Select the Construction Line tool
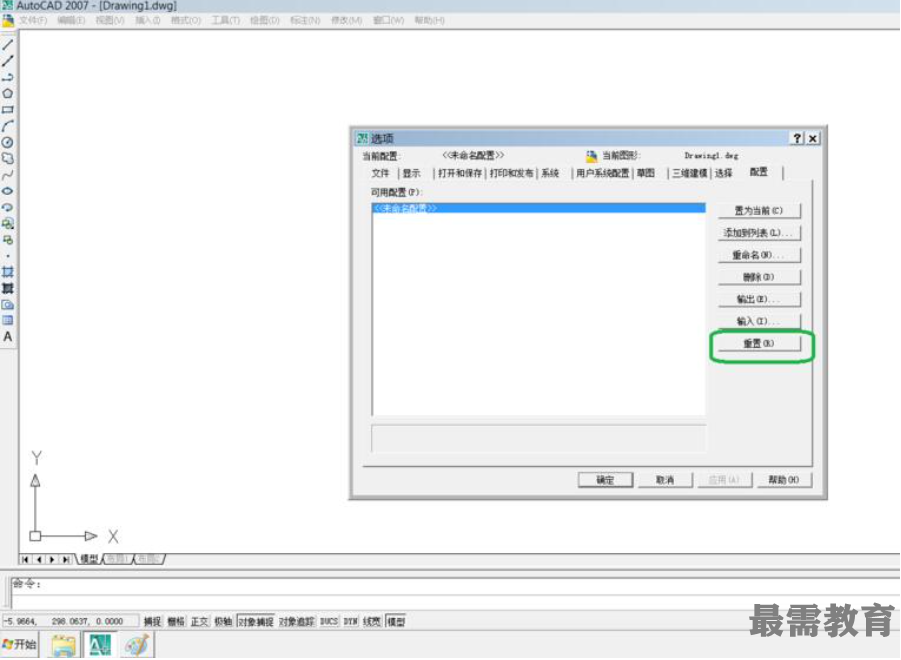This screenshot has width=901, height=660. 8,61
